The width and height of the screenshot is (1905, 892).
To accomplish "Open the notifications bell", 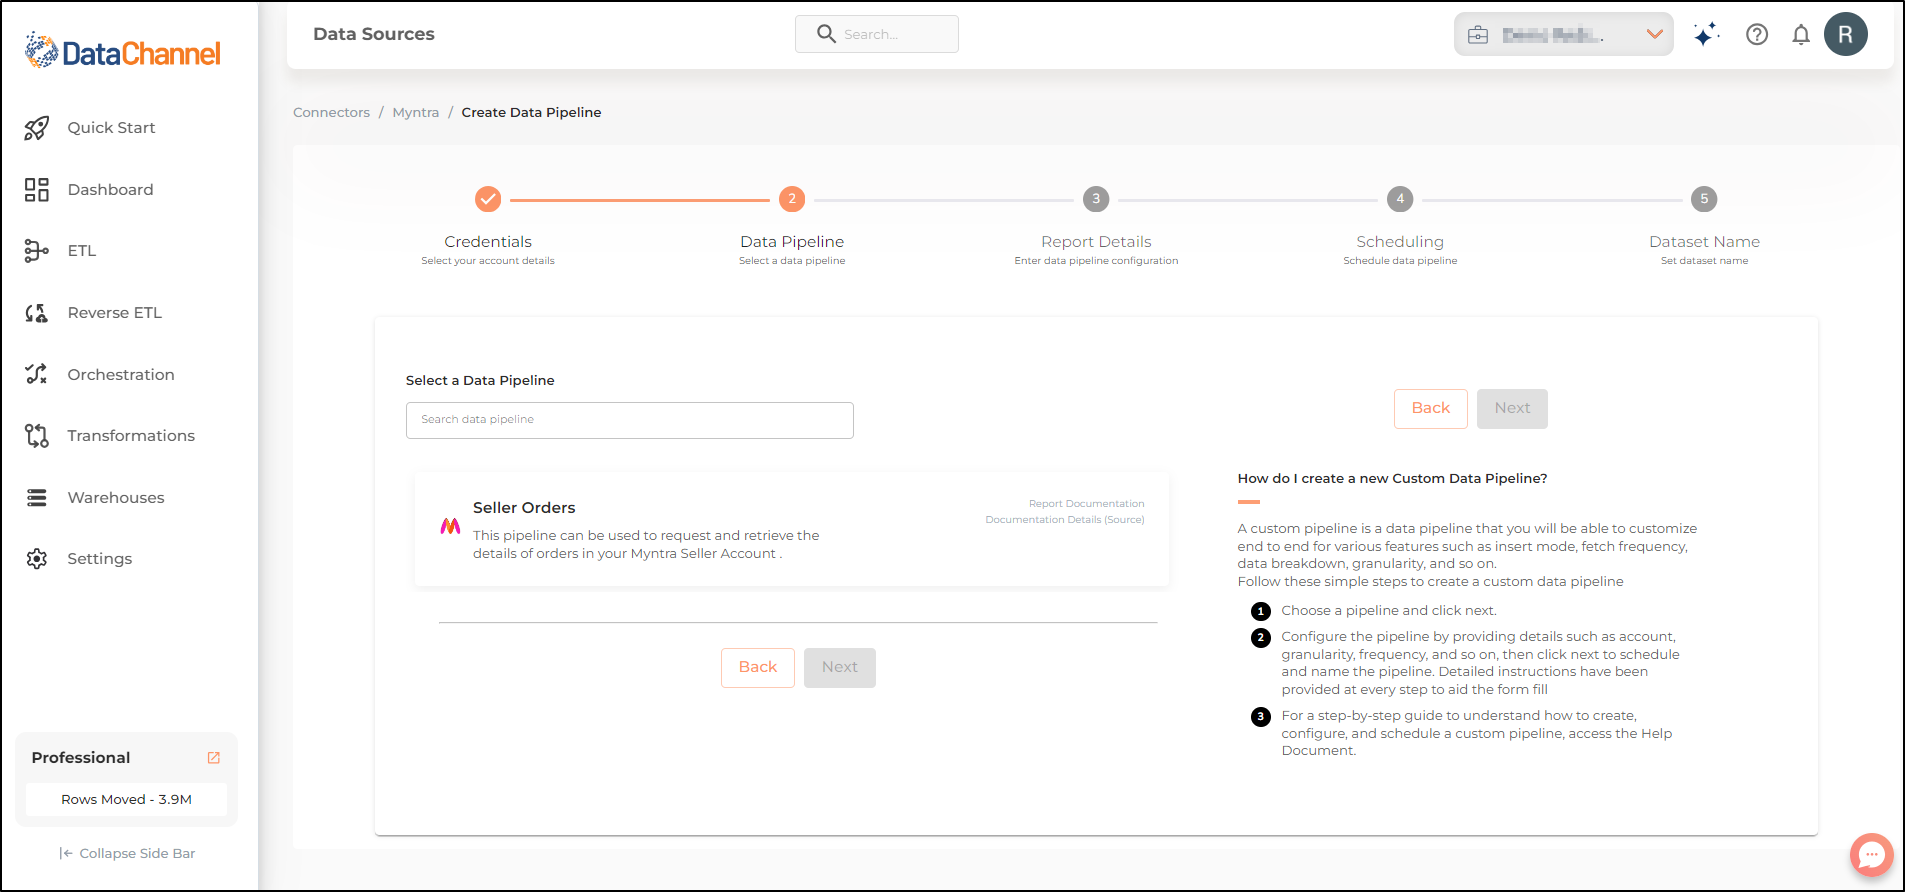I will (1801, 35).
